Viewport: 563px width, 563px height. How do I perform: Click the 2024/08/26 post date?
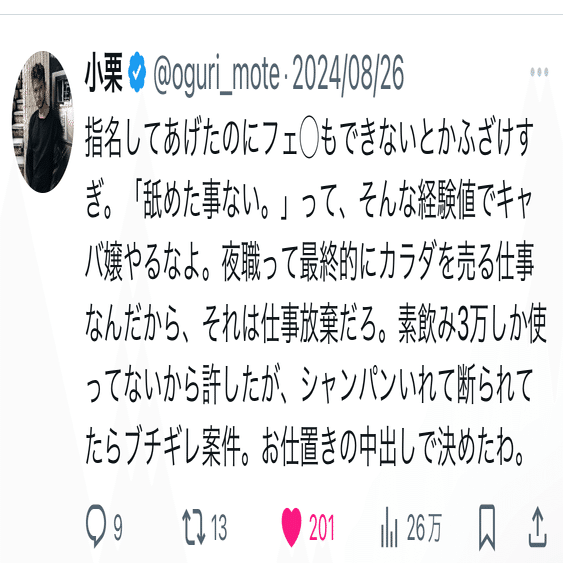tap(348, 74)
